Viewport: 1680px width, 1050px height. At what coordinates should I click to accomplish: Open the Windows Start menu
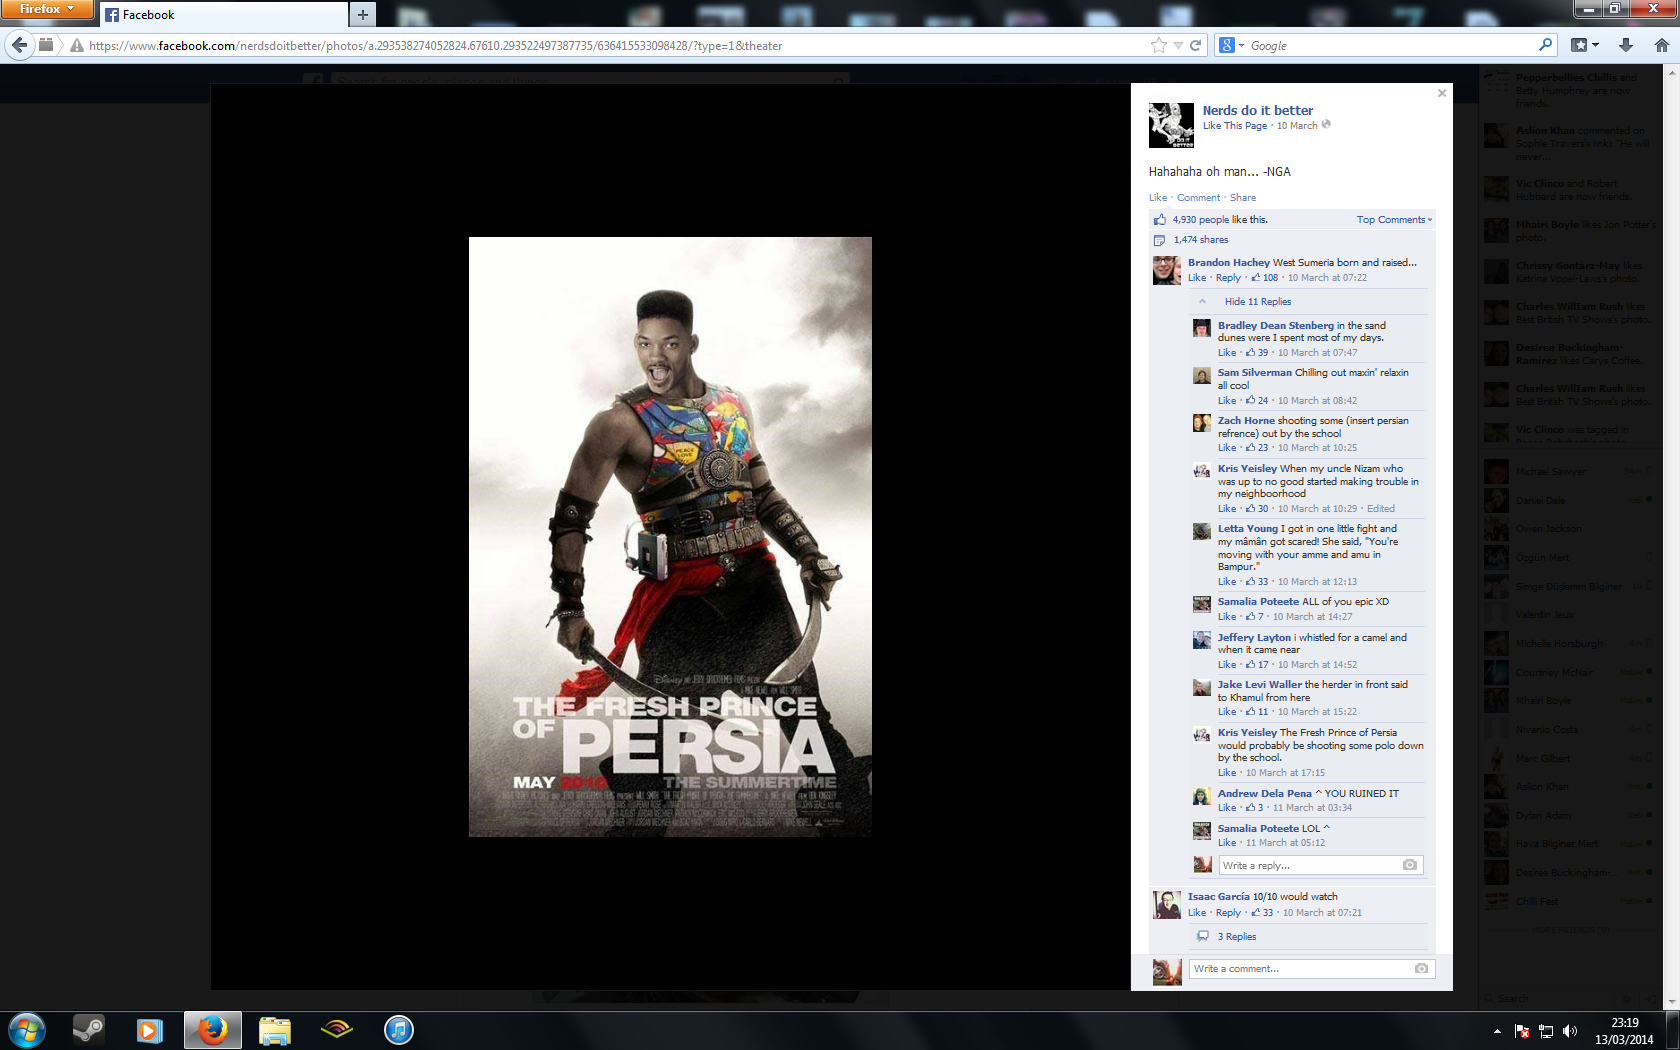(27, 1030)
